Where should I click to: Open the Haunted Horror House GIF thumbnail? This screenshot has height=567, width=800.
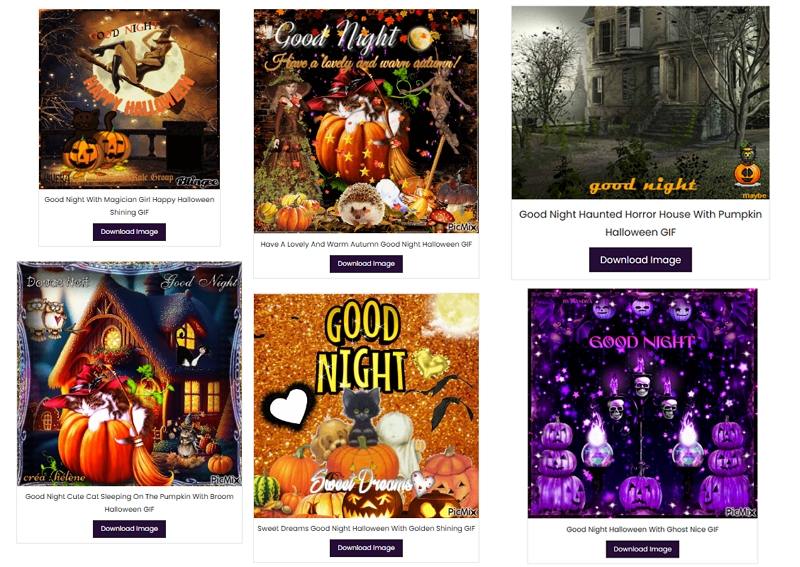click(640, 103)
